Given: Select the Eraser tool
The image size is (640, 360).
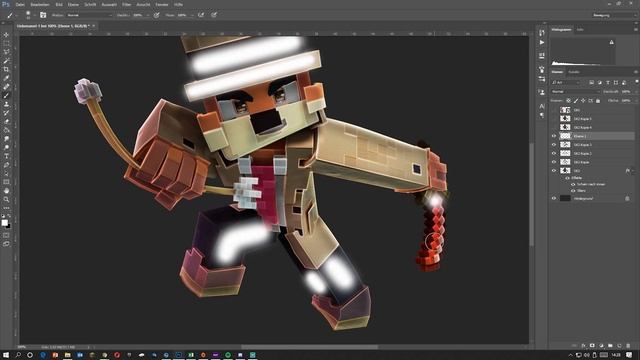Looking at the screenshot, I should 6,121.
